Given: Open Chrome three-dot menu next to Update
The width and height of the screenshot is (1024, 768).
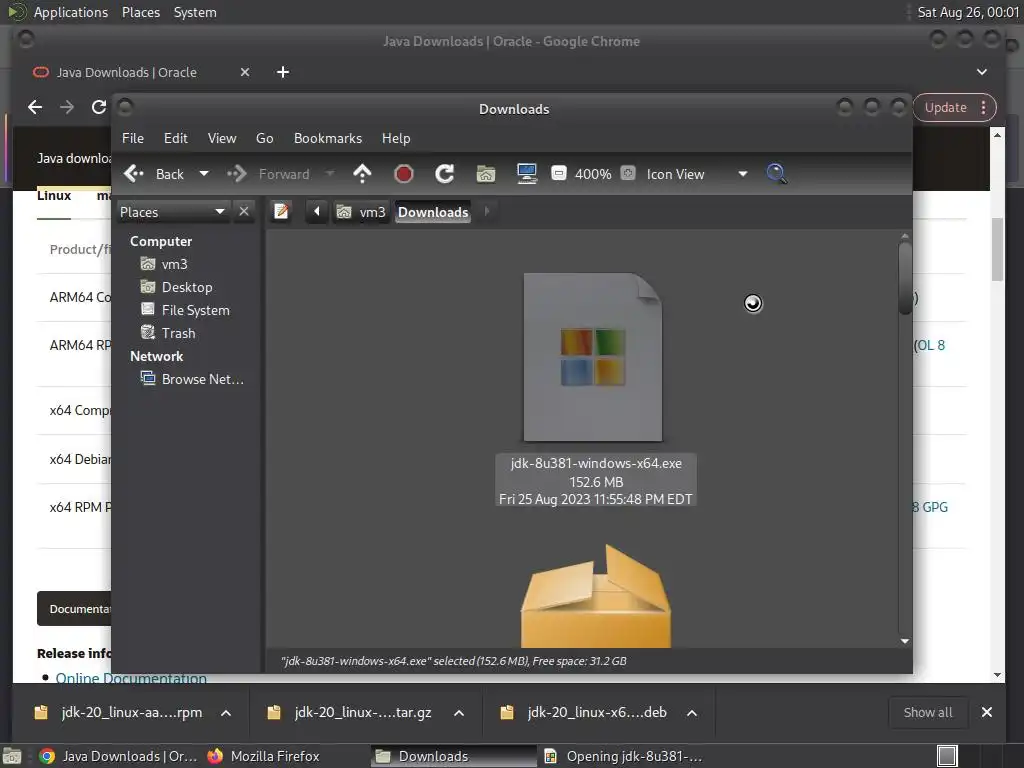Looking at the screenshot, I should tap(984, 108).
